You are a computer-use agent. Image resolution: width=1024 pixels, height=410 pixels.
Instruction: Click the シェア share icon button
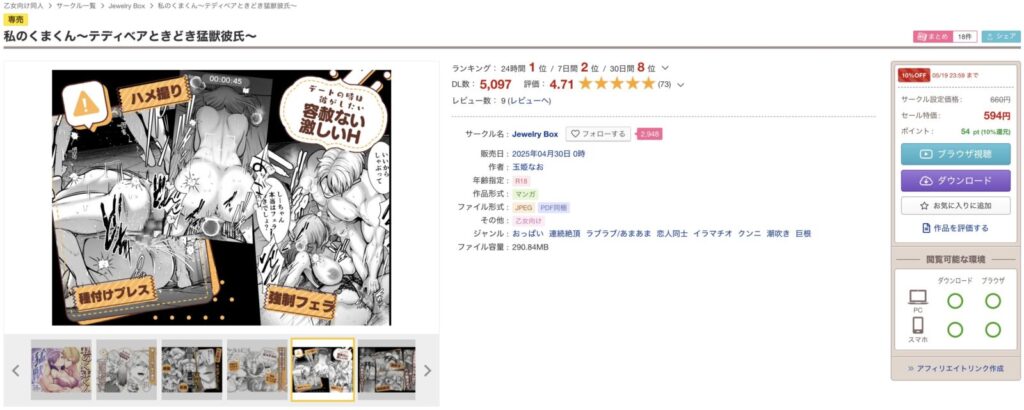click(1001, 37)
